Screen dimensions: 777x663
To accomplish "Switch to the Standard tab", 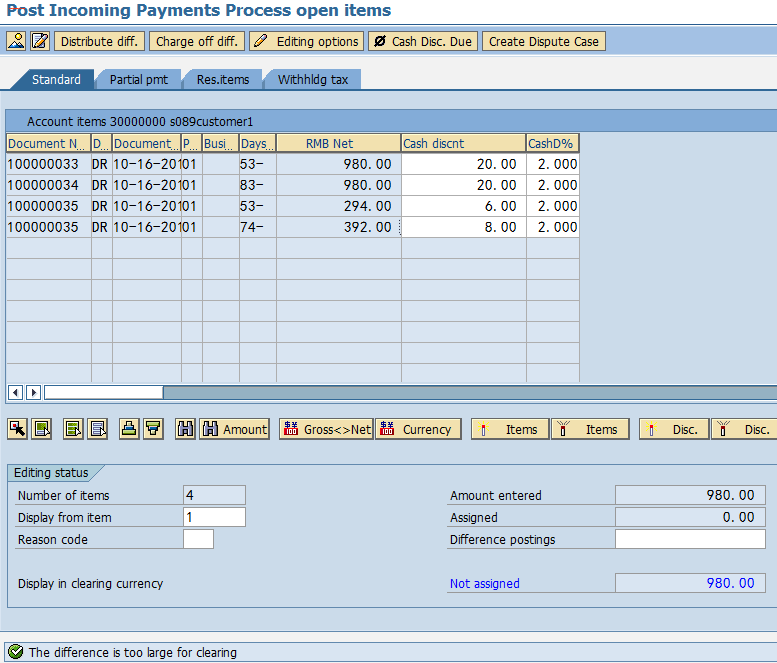I will 56,79.
